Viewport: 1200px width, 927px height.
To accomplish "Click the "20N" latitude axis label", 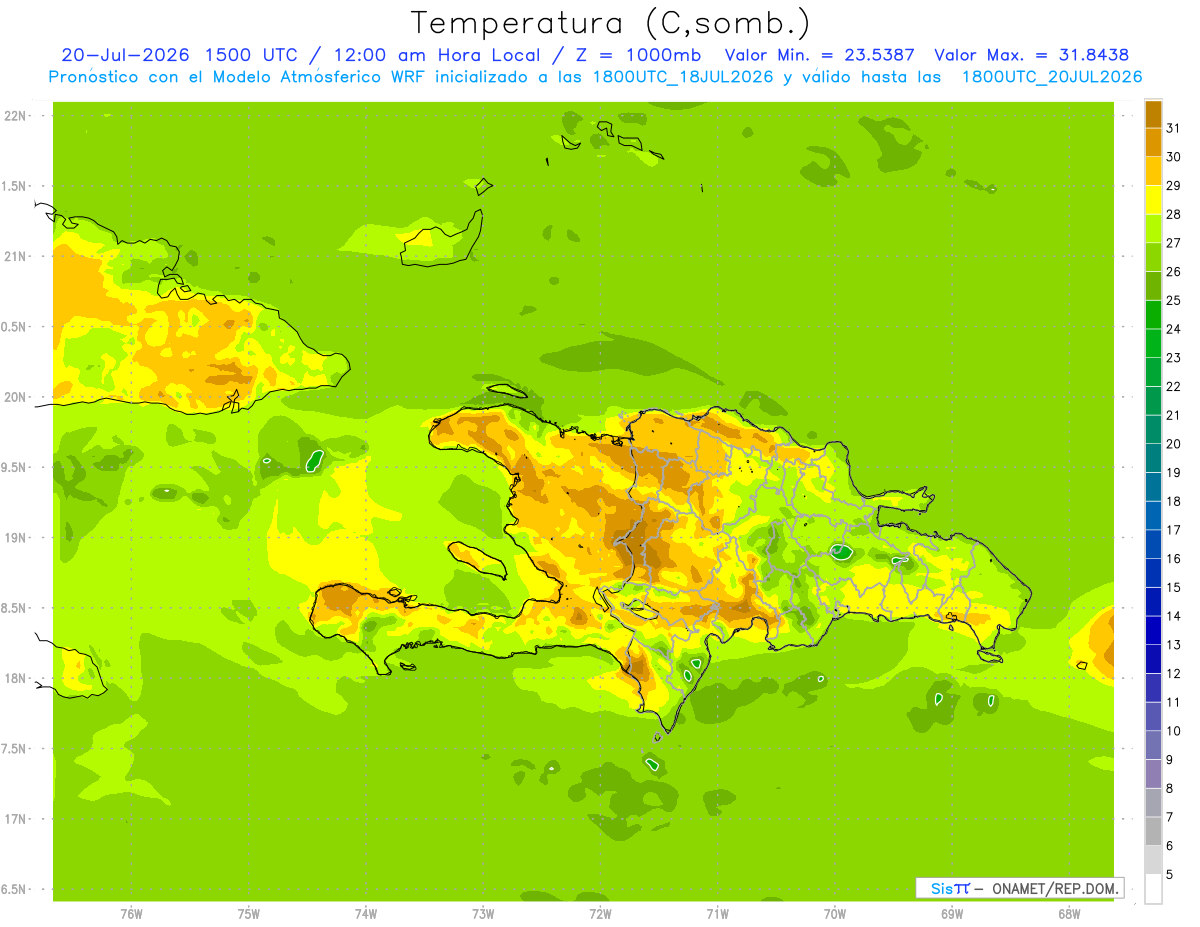I will pyautogui.click(x=15, y=397).
